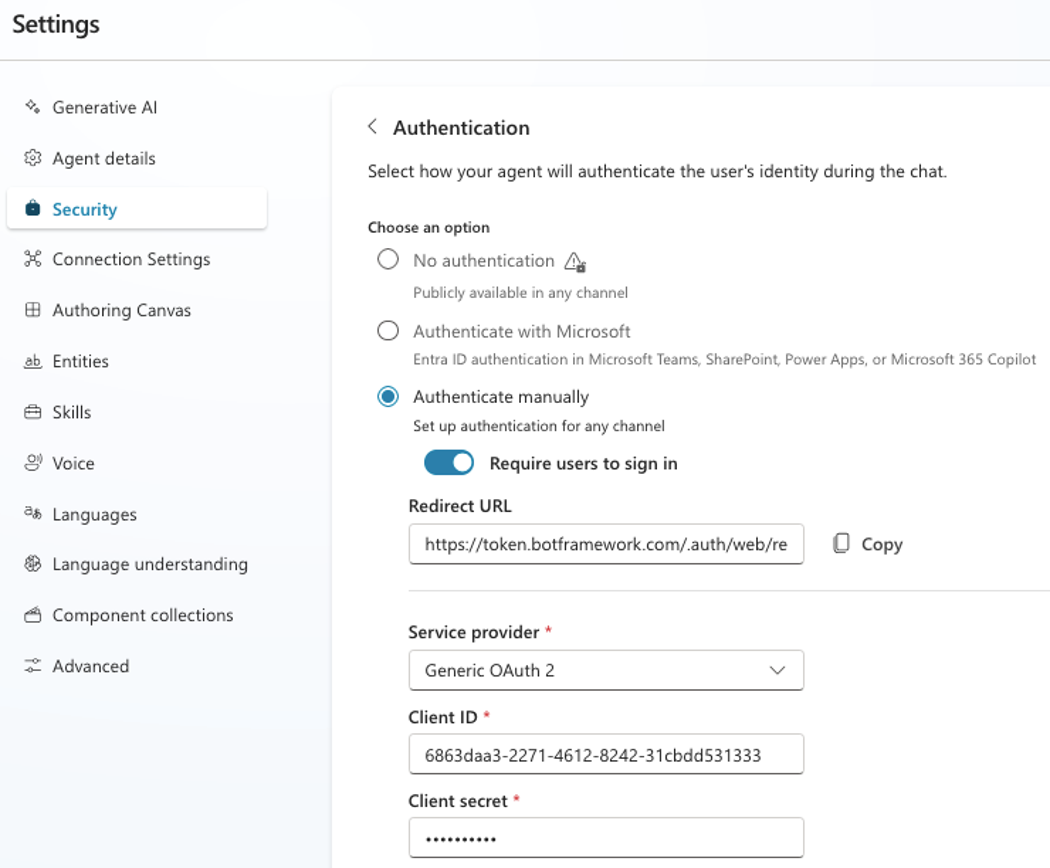Viewport: 1050px width, 868px height.
Task: Click the Security lock icon
Action: (31, 209)
